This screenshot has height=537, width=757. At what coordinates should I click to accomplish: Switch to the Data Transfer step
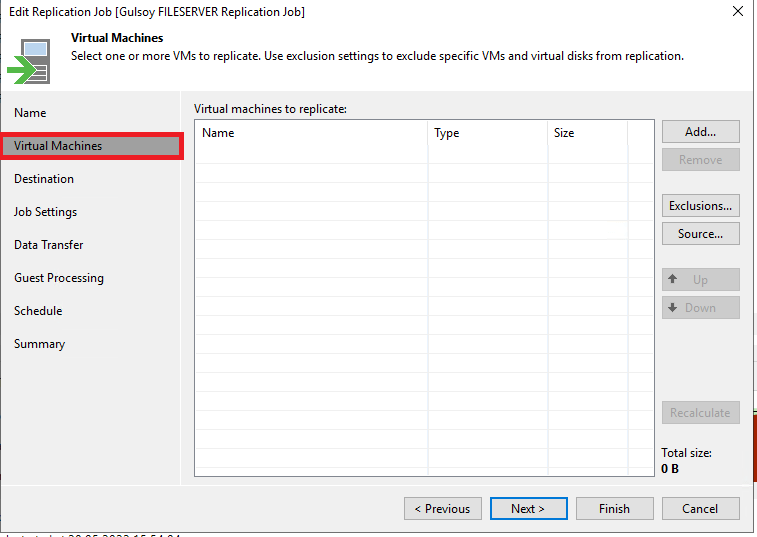coord(48,245)
